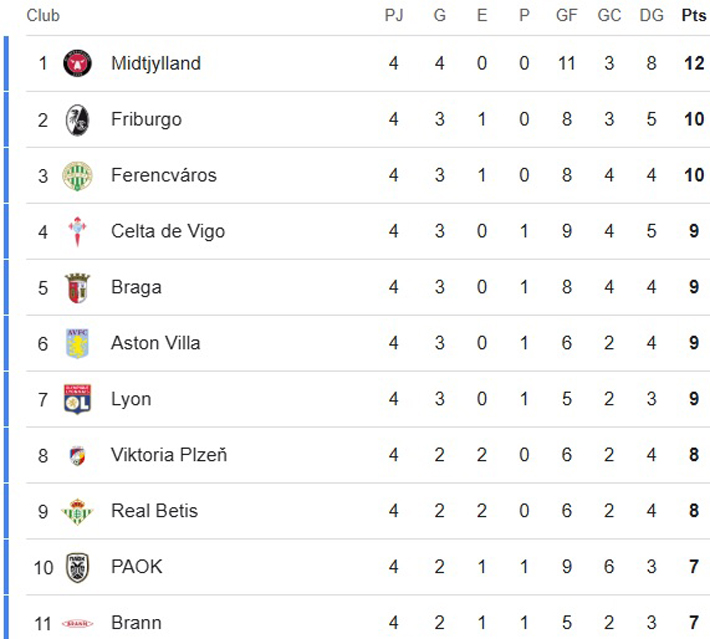The image size is (710, 639).
Task: Open the Midtjylland team name link
Action: click(x=156, y=64)
